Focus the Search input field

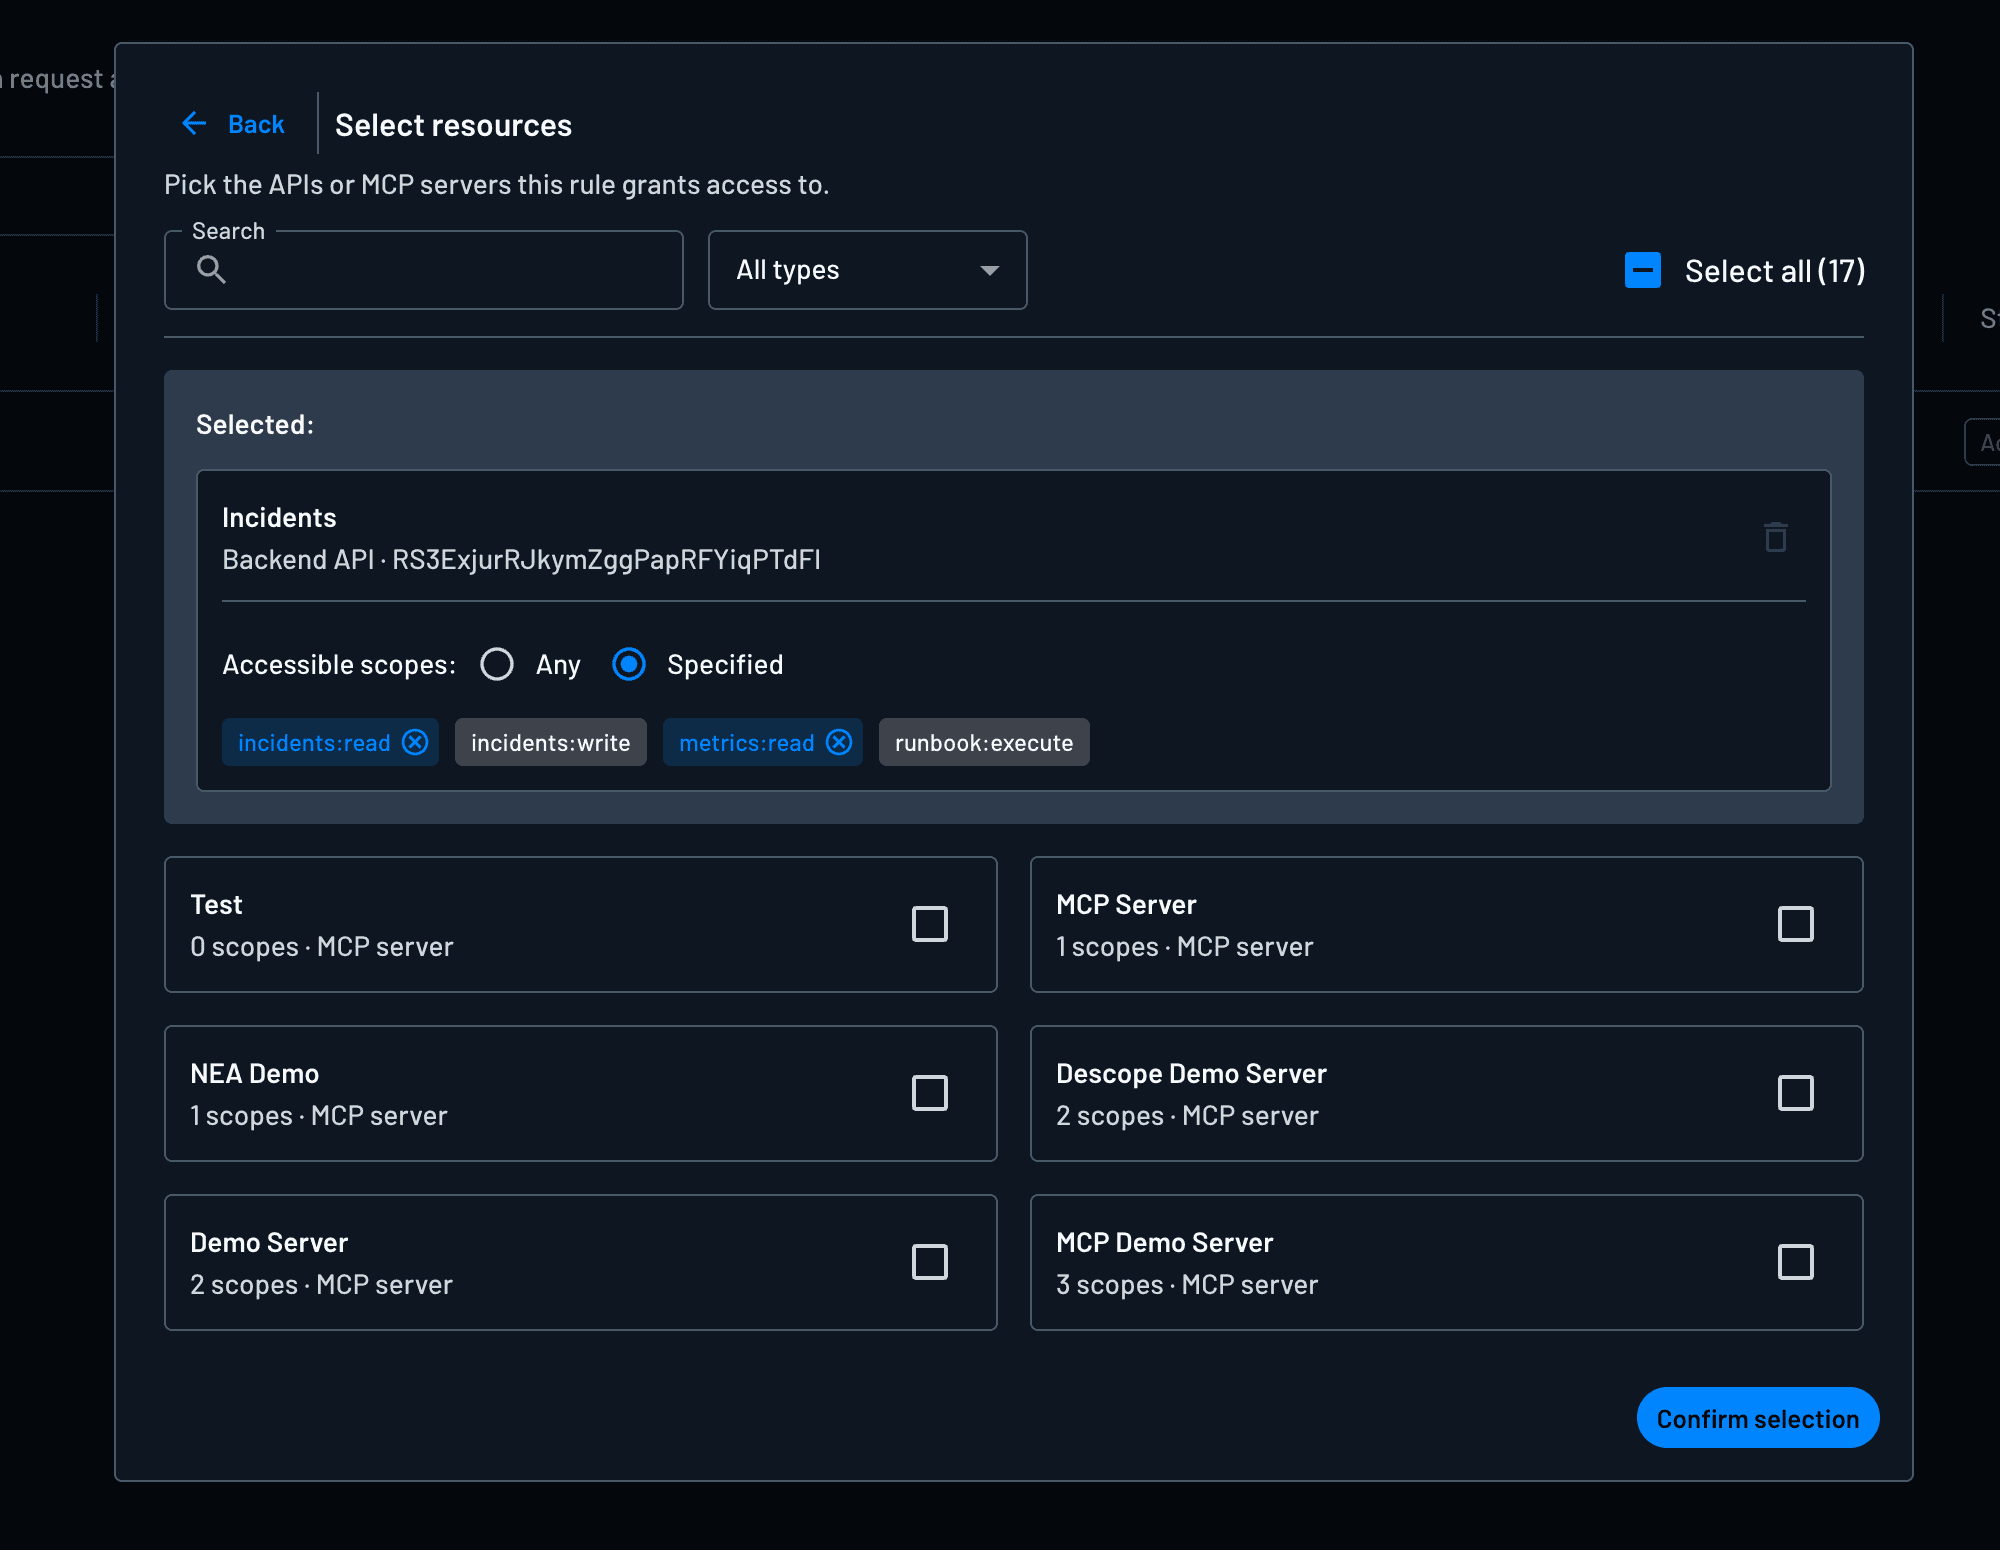pos(424,270)
